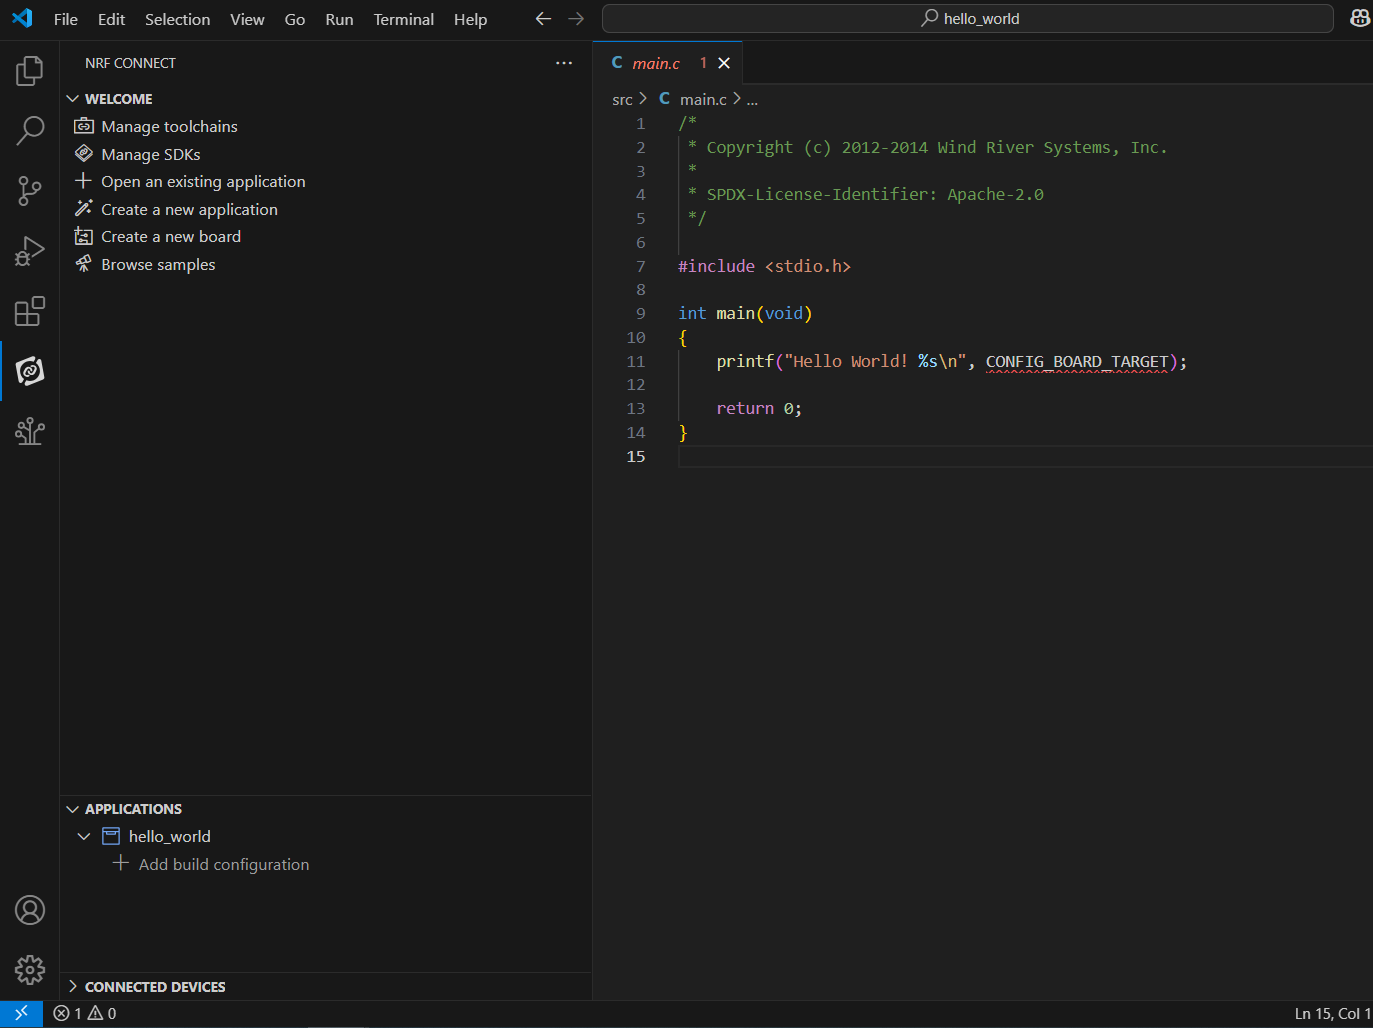Viewport: 1373px width, 1028px height.
Task: Open nRF Connect panel more actions ellipsis
Action: [564, 63]
